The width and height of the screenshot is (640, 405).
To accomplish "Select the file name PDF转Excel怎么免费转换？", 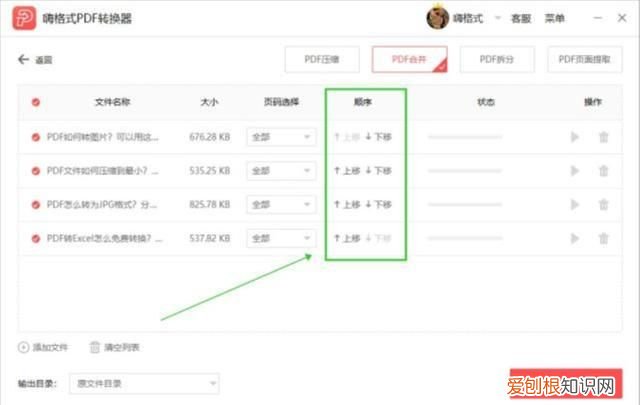I will point(104,238).
